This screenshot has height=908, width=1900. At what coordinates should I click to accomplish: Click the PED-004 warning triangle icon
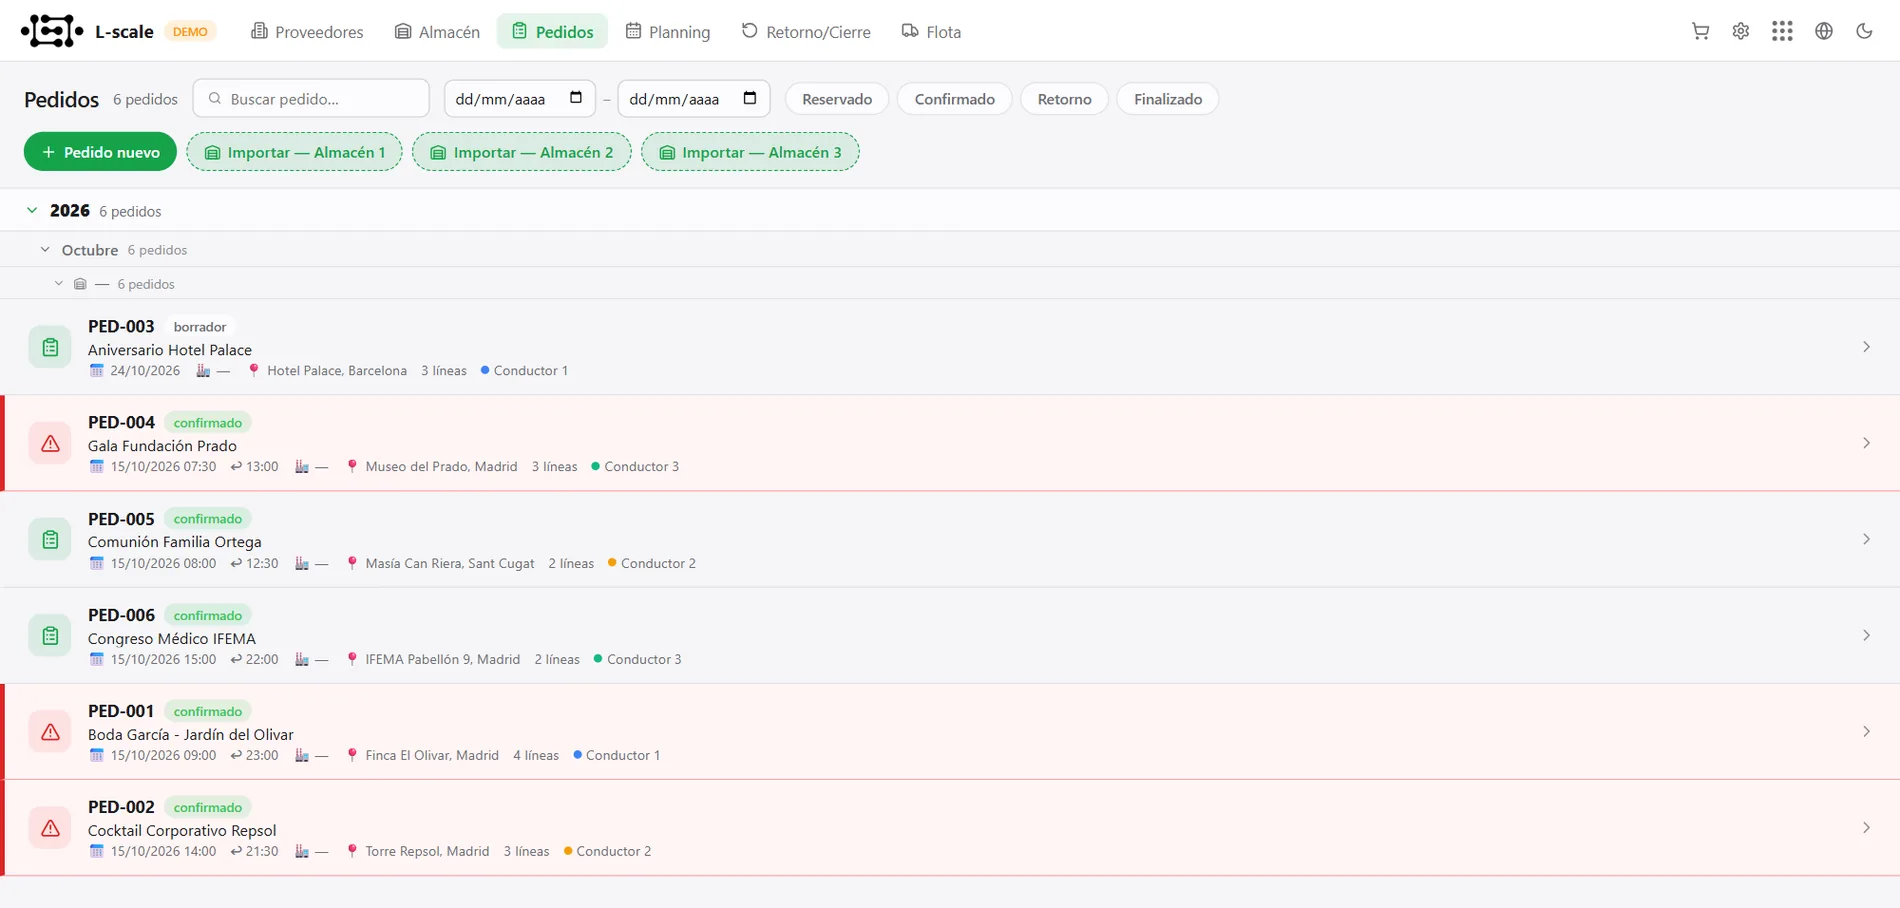pyautogui.click(x=50, y=443)
